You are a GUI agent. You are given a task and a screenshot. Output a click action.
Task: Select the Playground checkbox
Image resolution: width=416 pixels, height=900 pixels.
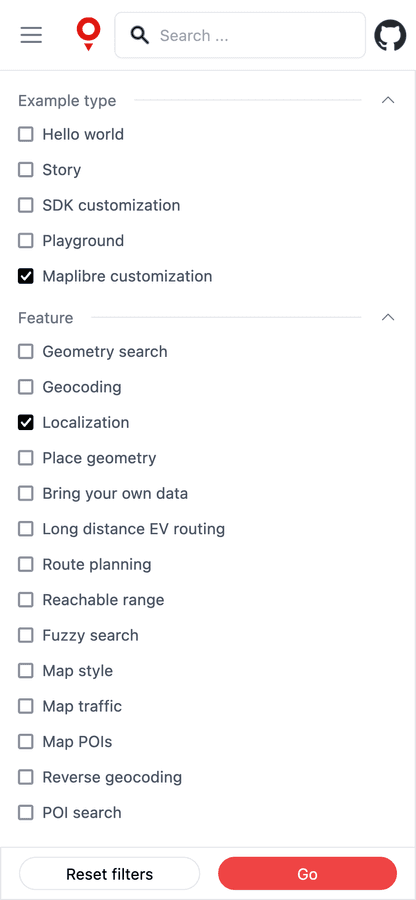[x=26, y=241]
